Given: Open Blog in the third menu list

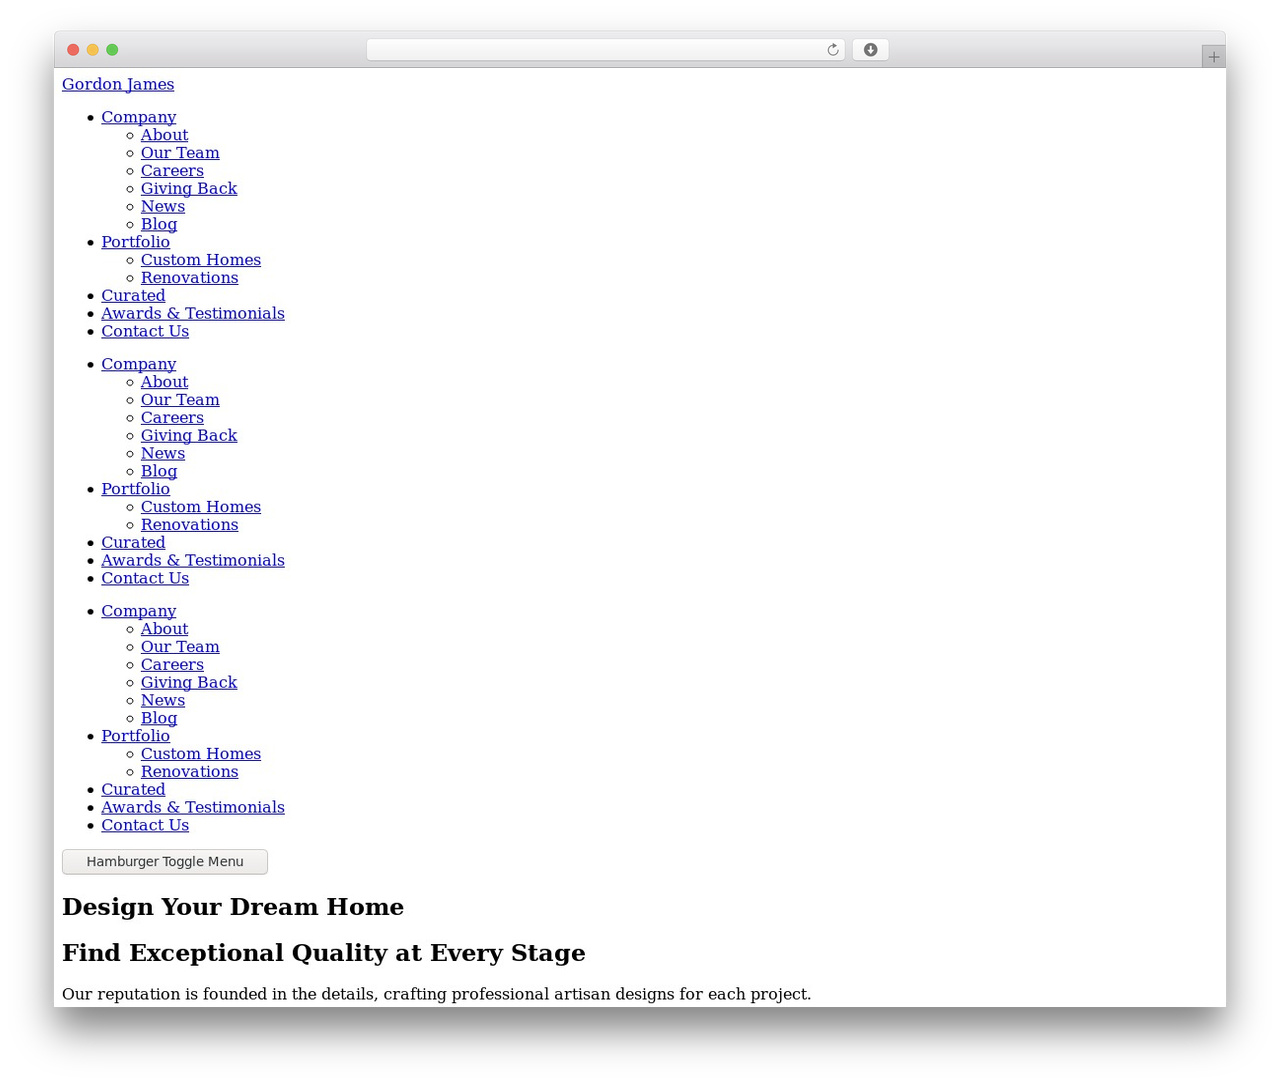Looking at the screenshot, I should (x=159, y=719).
